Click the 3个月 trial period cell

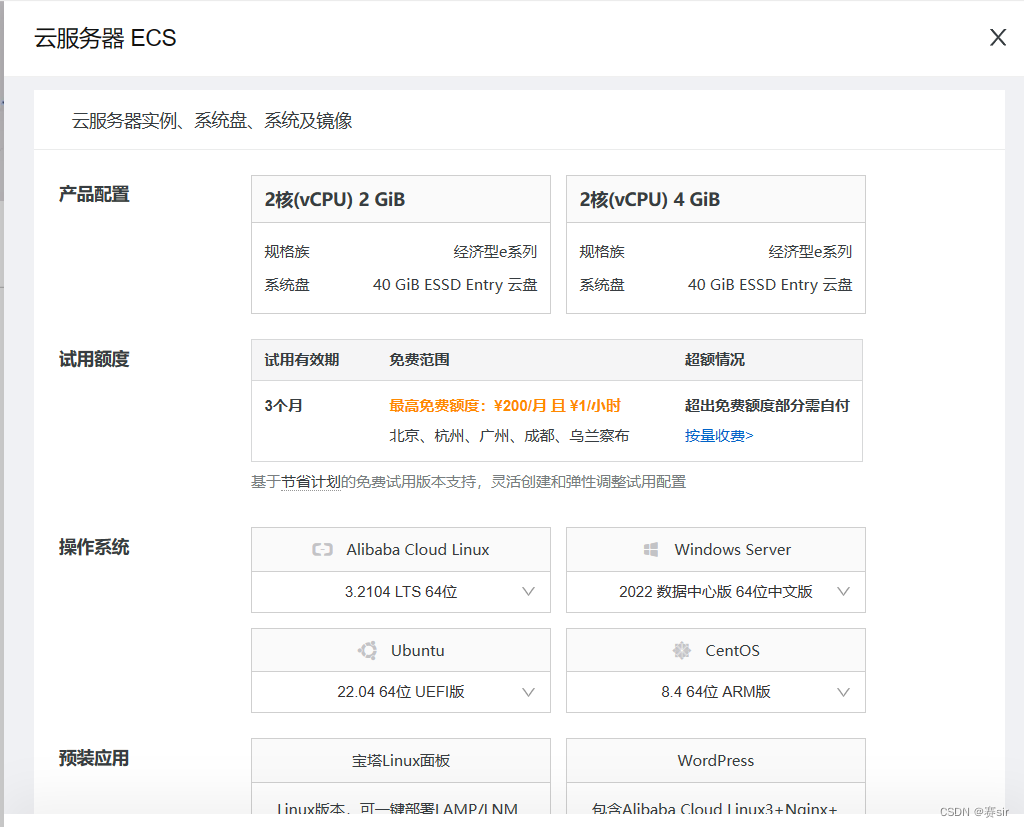pyautogui.click(x=283, y=406)
